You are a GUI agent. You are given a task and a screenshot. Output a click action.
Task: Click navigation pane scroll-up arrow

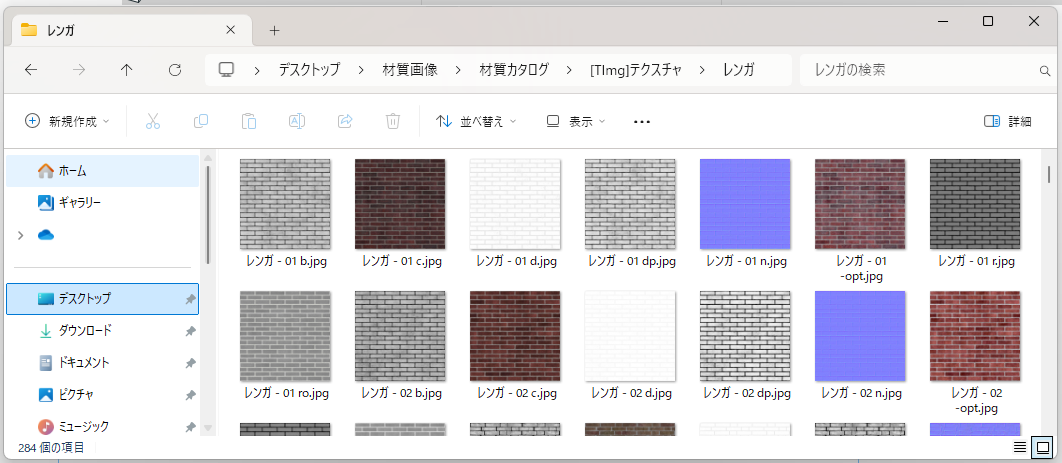pos(207,158)
